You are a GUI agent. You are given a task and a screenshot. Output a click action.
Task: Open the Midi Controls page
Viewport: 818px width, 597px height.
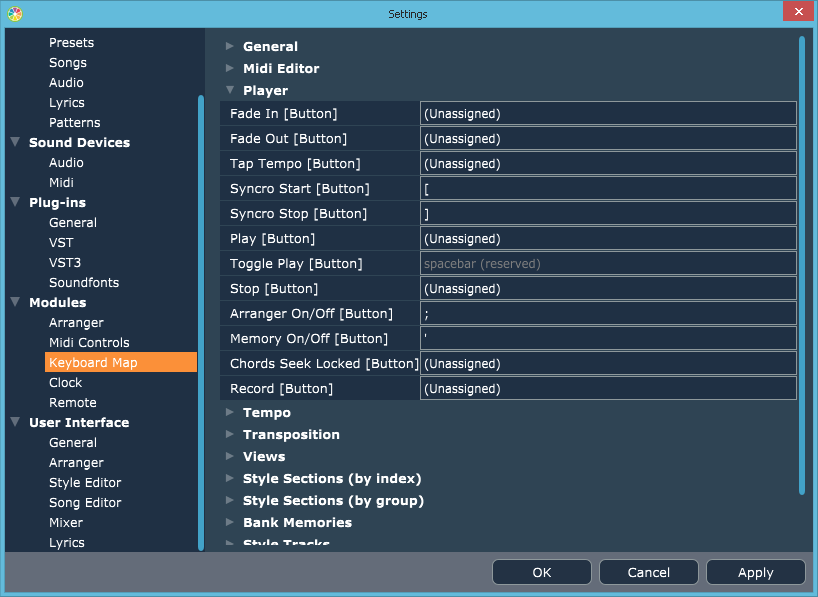[x=89, y=343]
